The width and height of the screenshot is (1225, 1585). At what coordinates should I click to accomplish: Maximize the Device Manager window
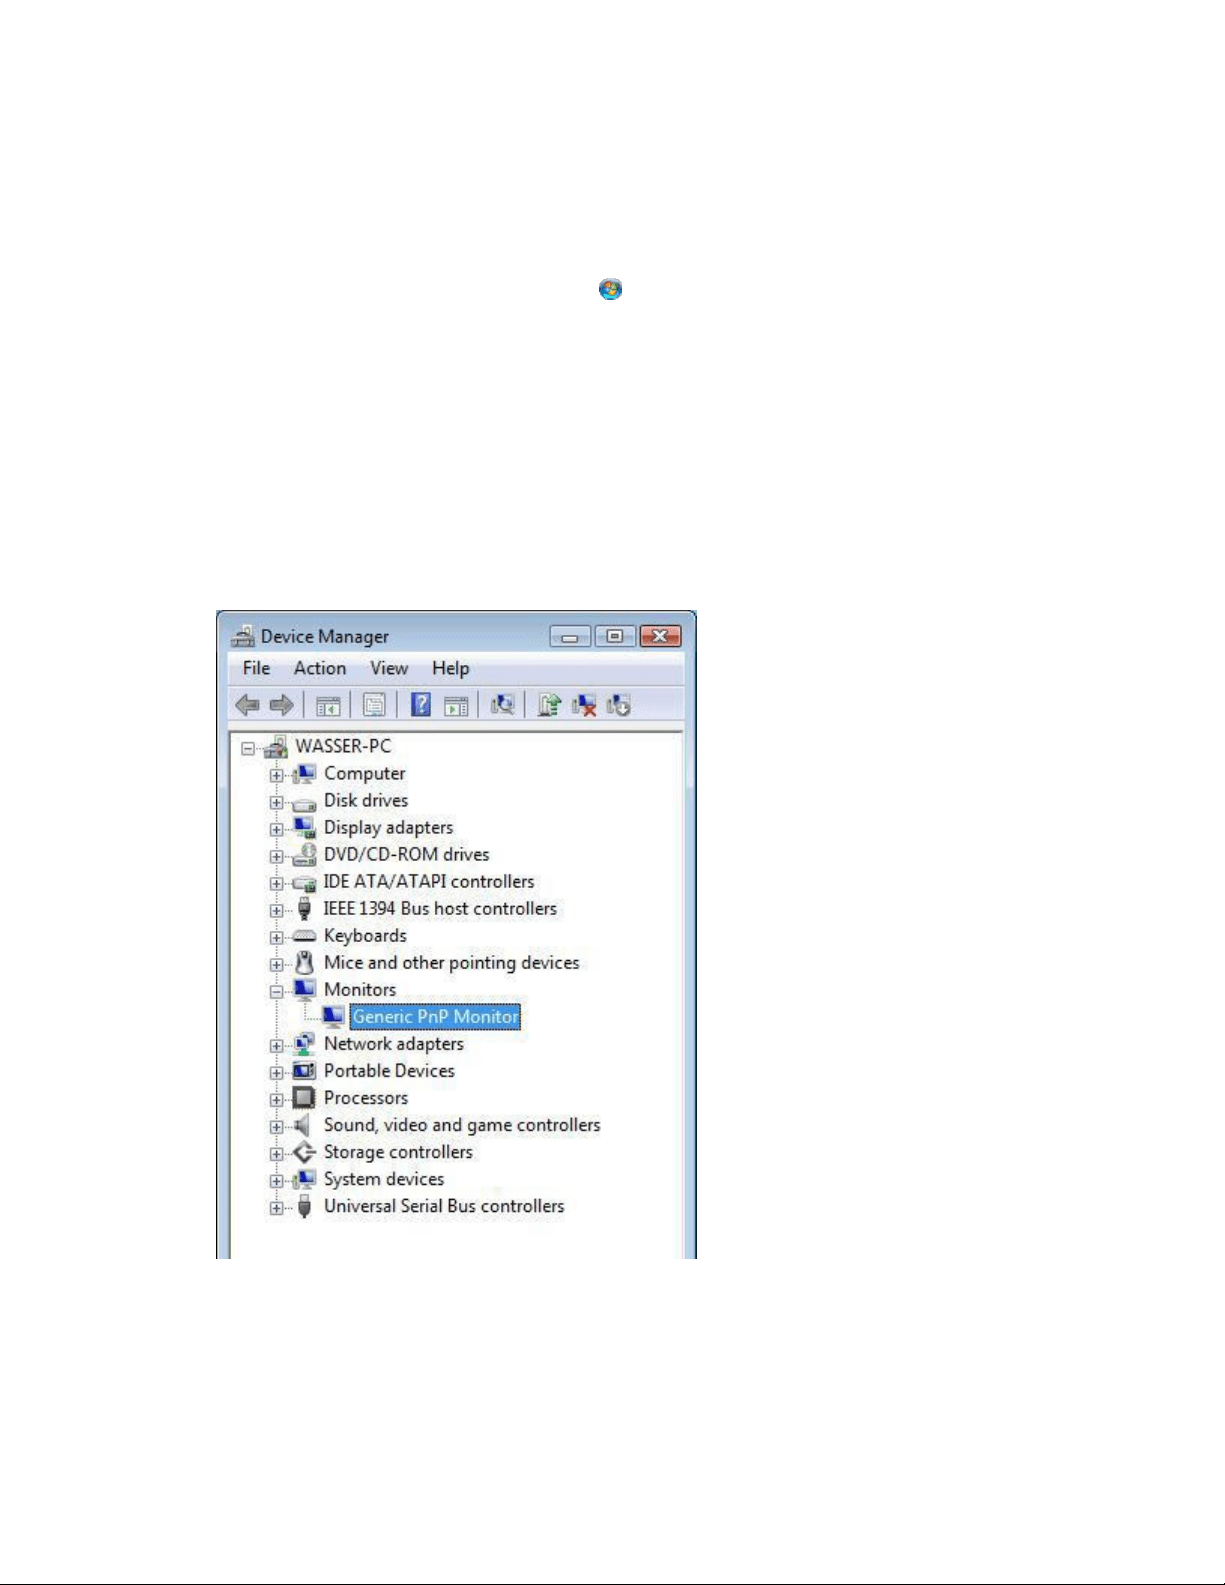615,636
